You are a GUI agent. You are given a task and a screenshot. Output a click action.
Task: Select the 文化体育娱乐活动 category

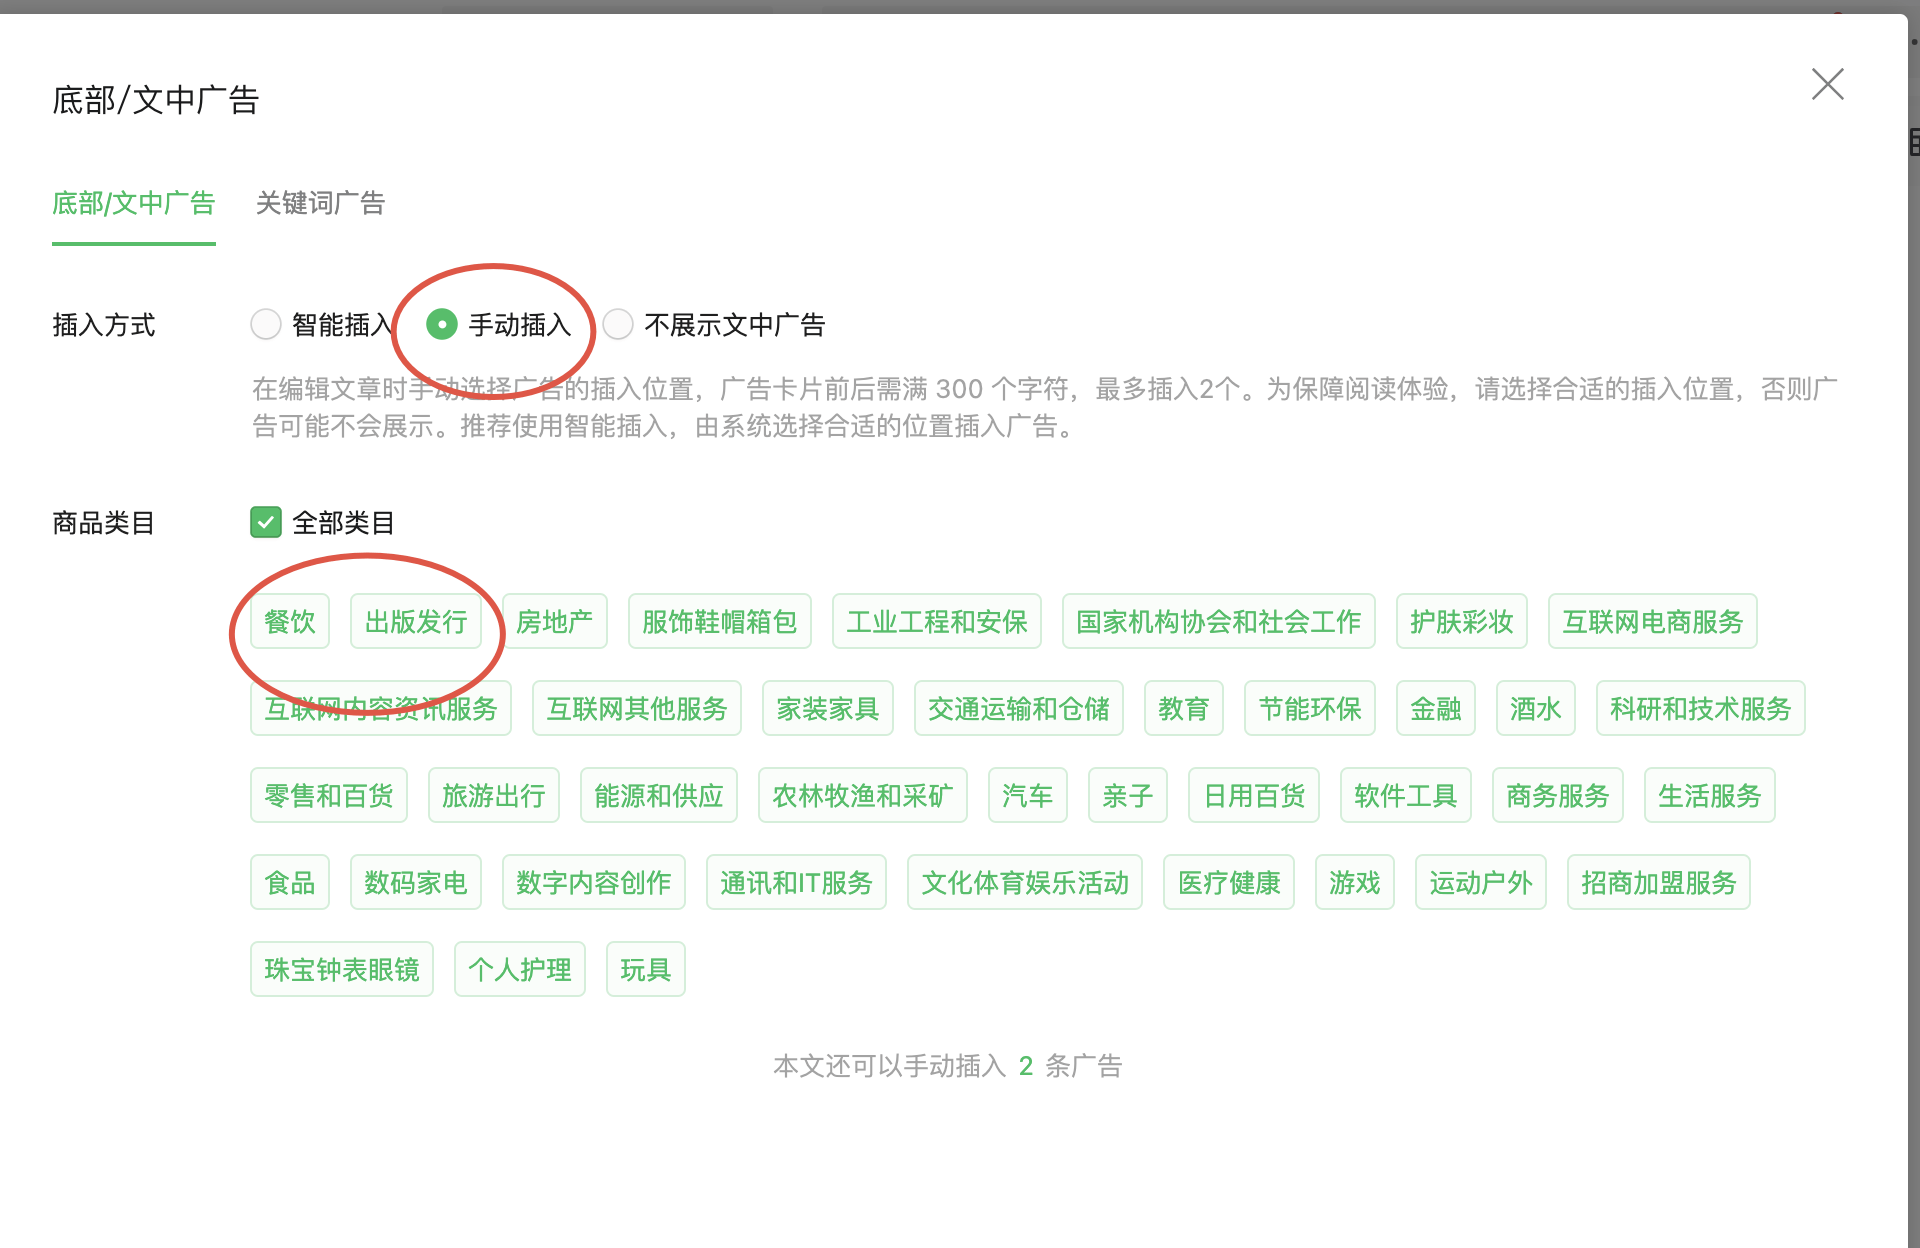click(x=1025, y=882)
